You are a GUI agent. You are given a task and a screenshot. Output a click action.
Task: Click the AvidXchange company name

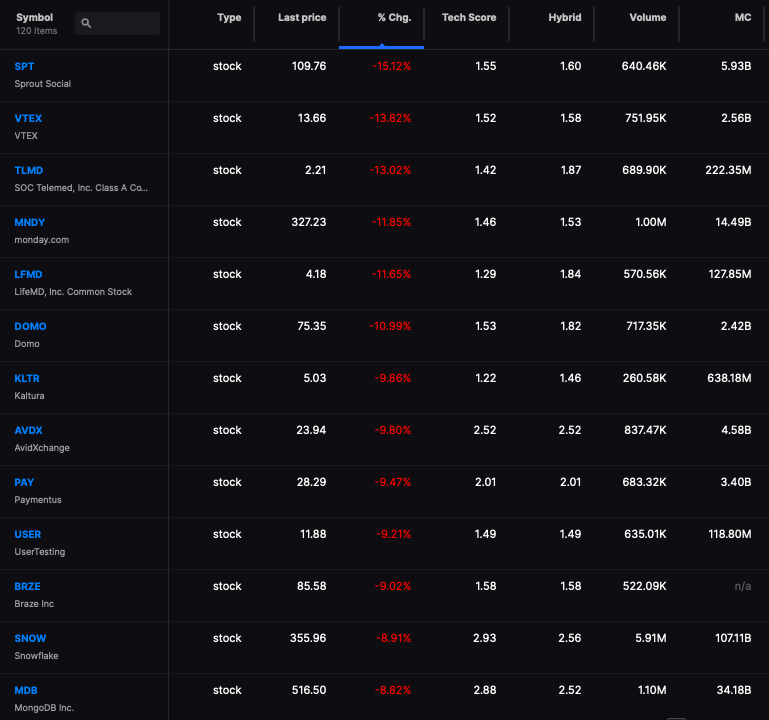(42, 448)
